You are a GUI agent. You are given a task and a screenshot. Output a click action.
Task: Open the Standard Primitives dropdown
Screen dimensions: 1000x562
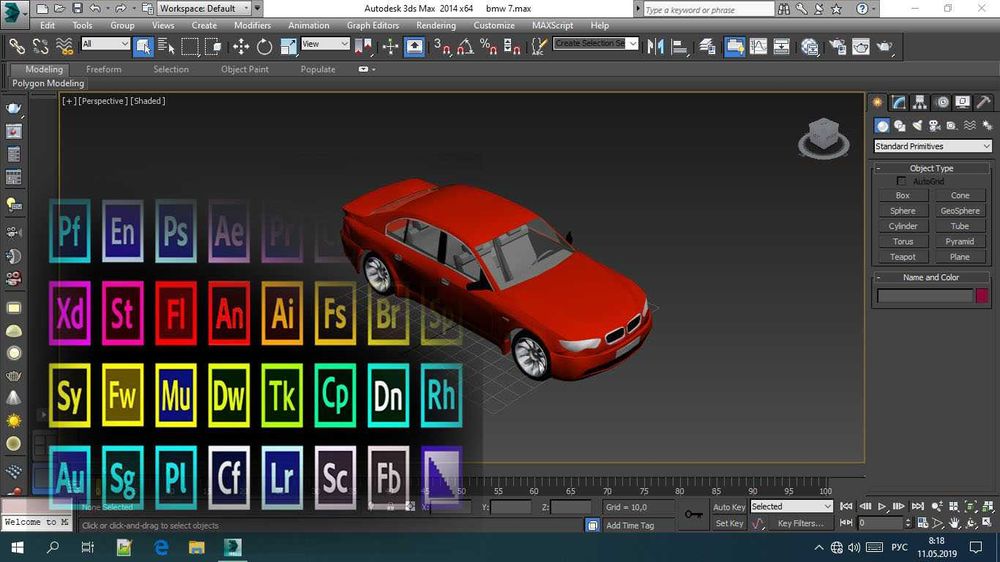(932, 146)
